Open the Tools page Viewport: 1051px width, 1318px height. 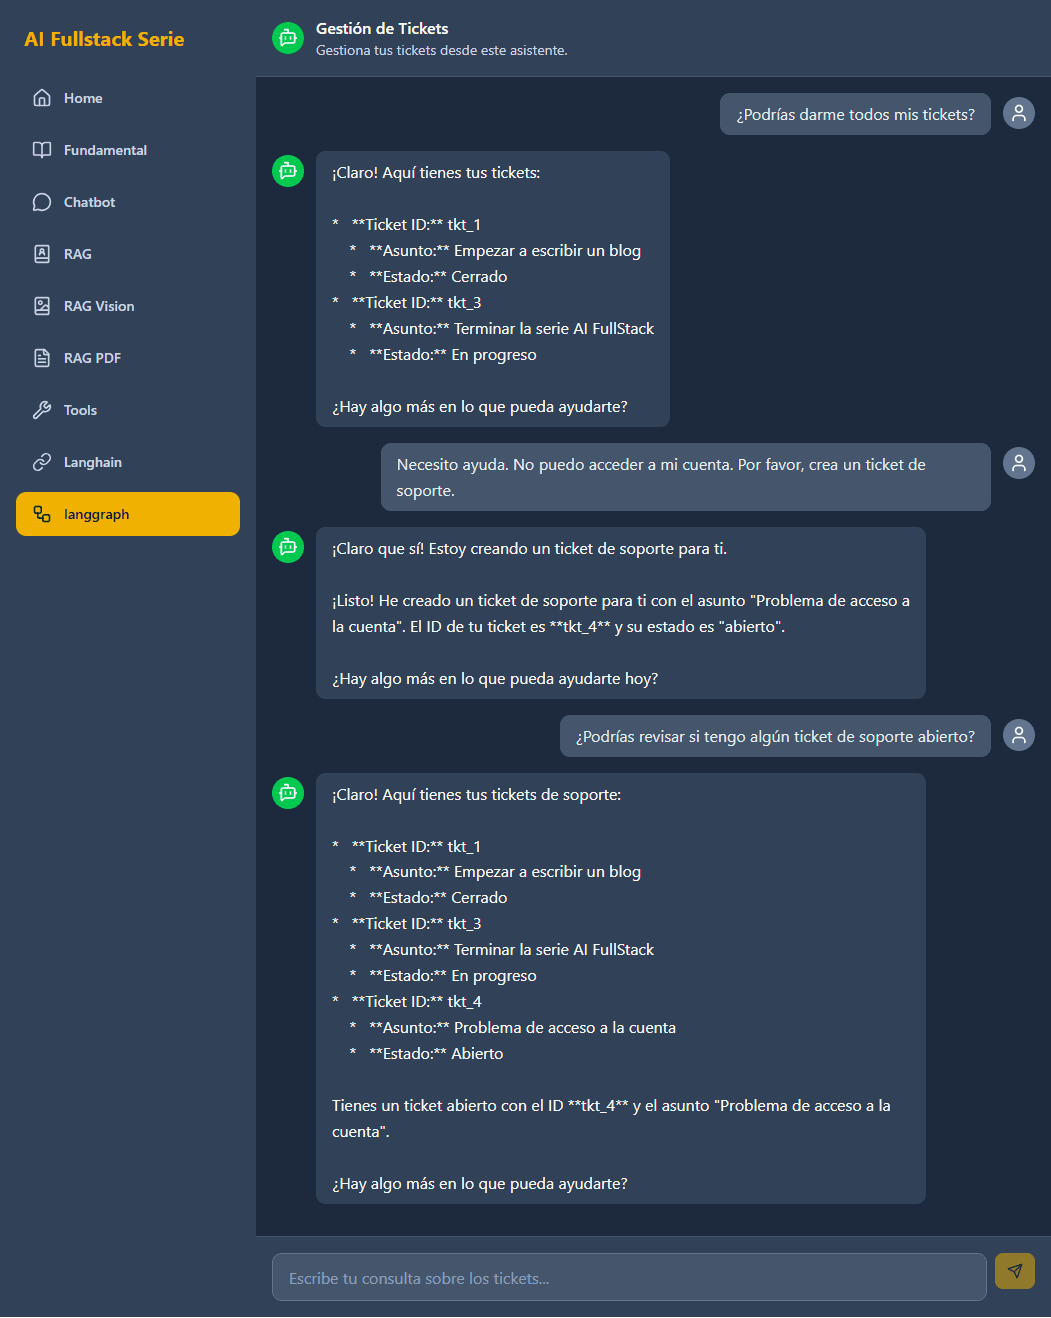(x=80, y=410)
